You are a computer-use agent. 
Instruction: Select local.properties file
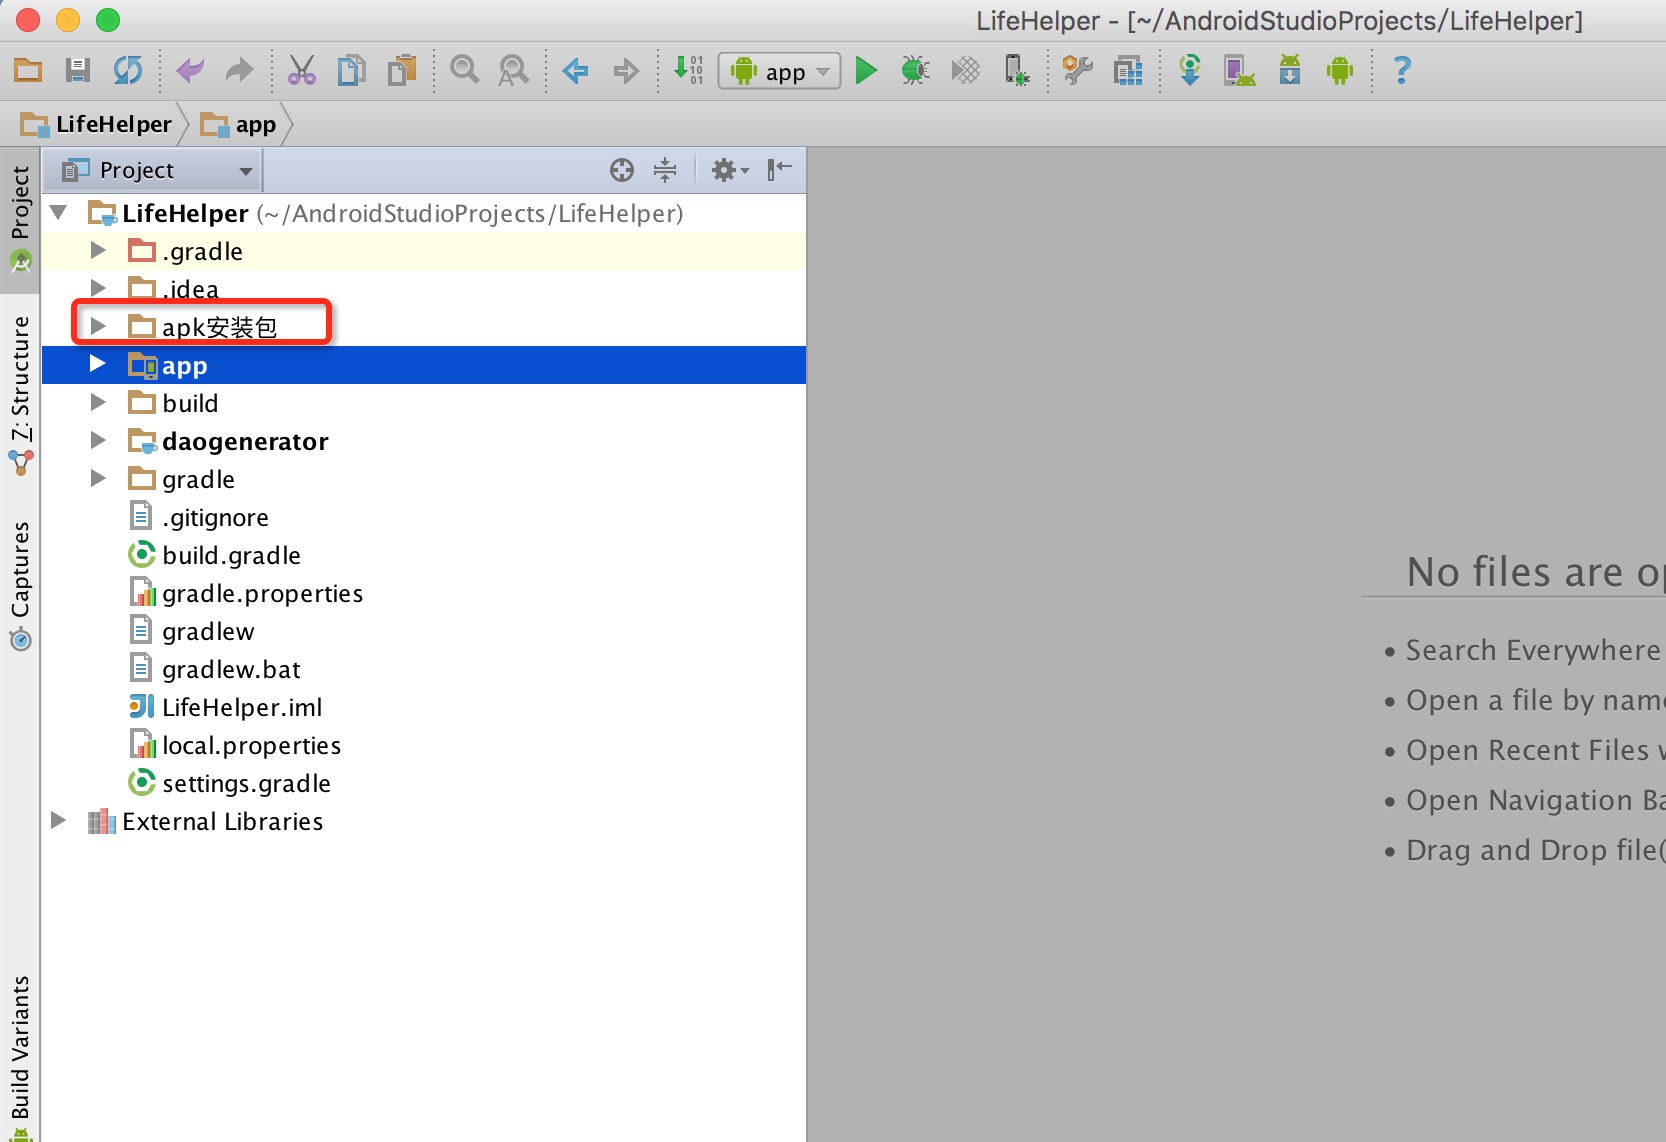tap(424, 745)
